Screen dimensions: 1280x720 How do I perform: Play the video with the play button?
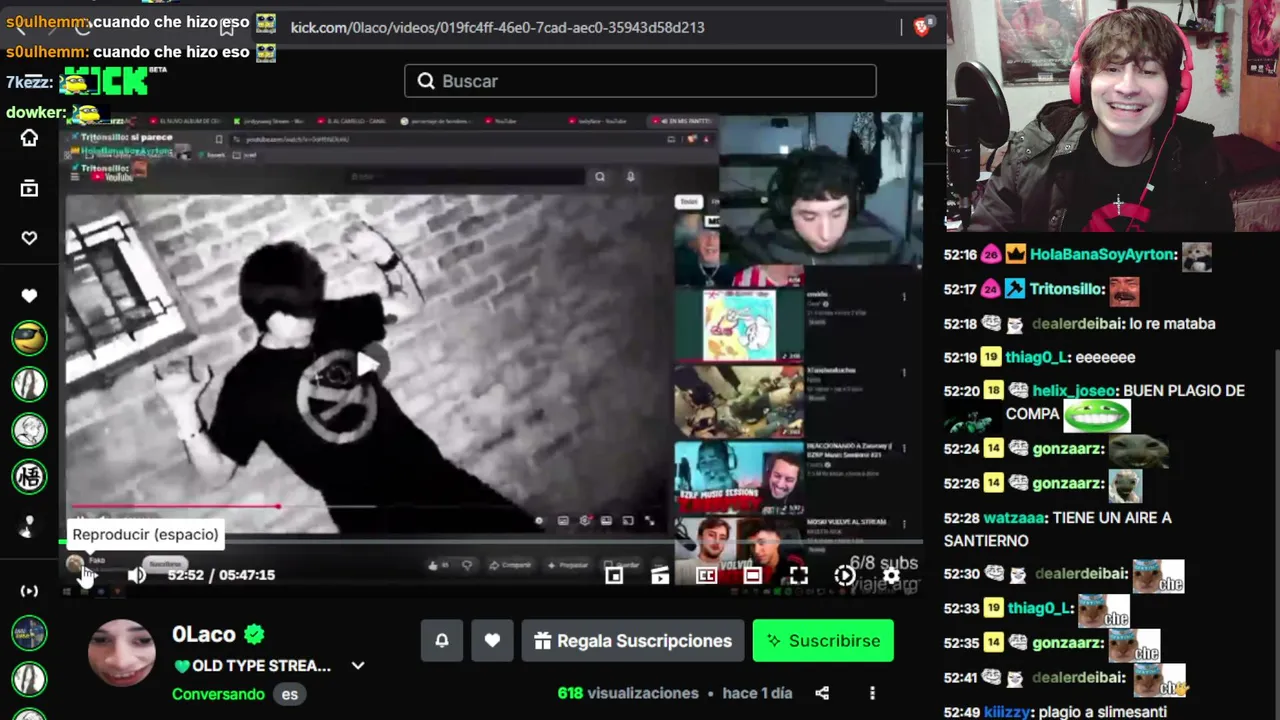88,574
